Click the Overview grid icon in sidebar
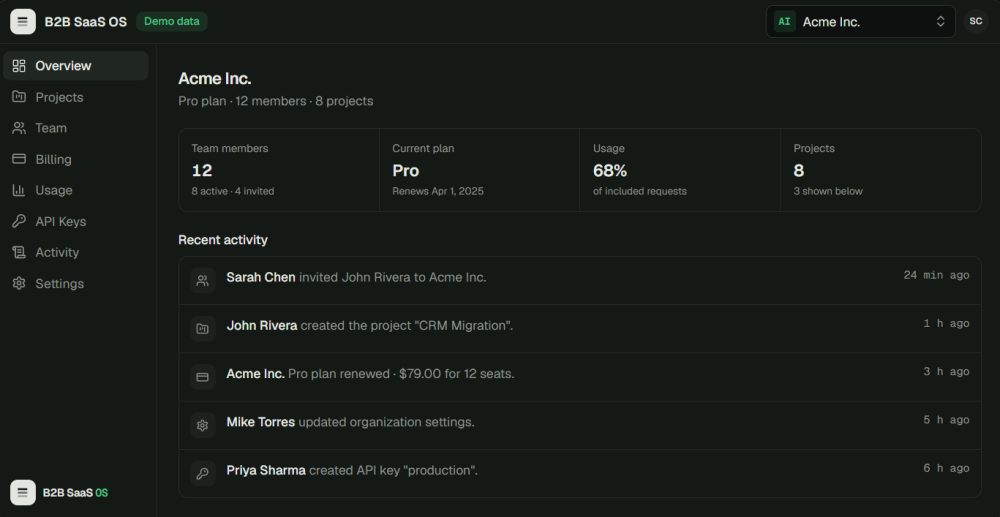The image size is (1000, 517). (x=19, y=66)
